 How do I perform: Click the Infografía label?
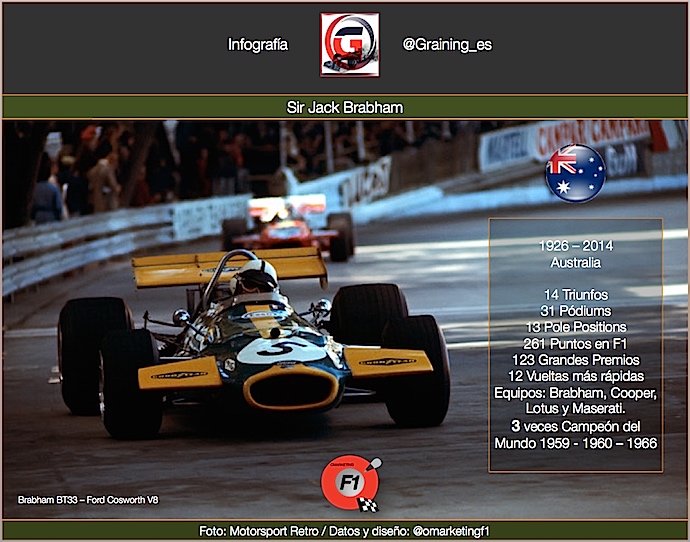258,45
